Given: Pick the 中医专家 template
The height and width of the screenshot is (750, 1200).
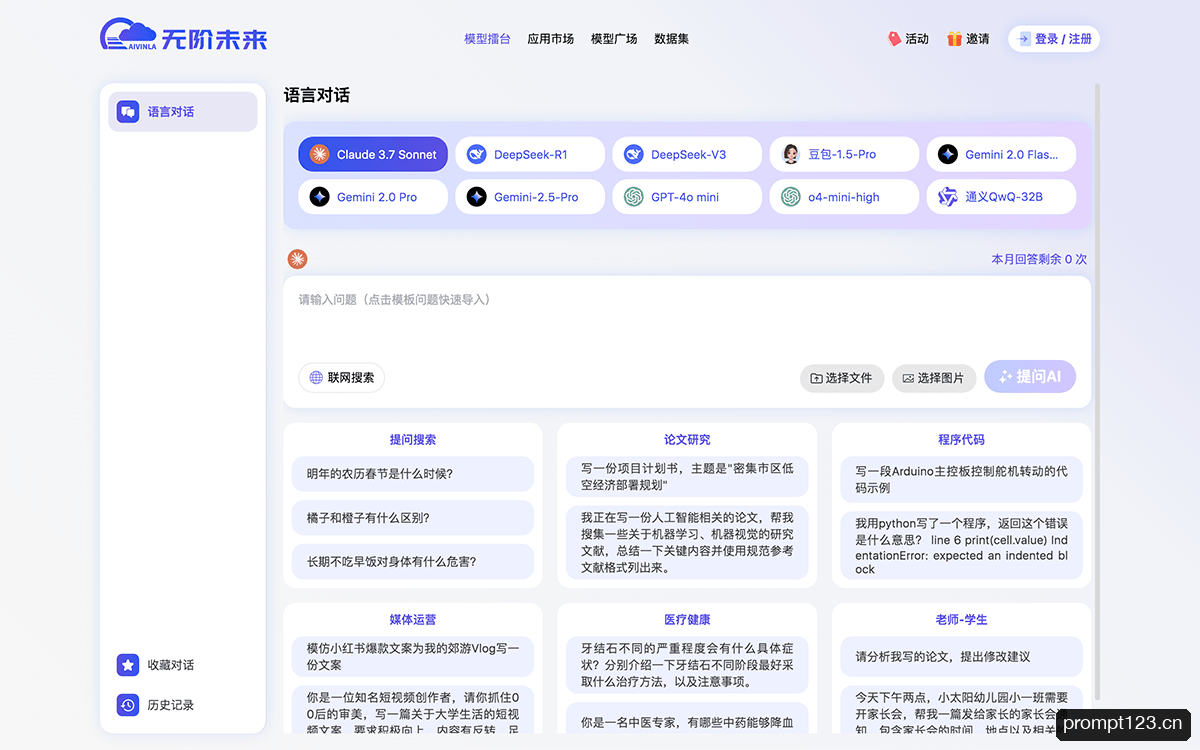Looking at the screenshot, I should click(x=687, y=718).
